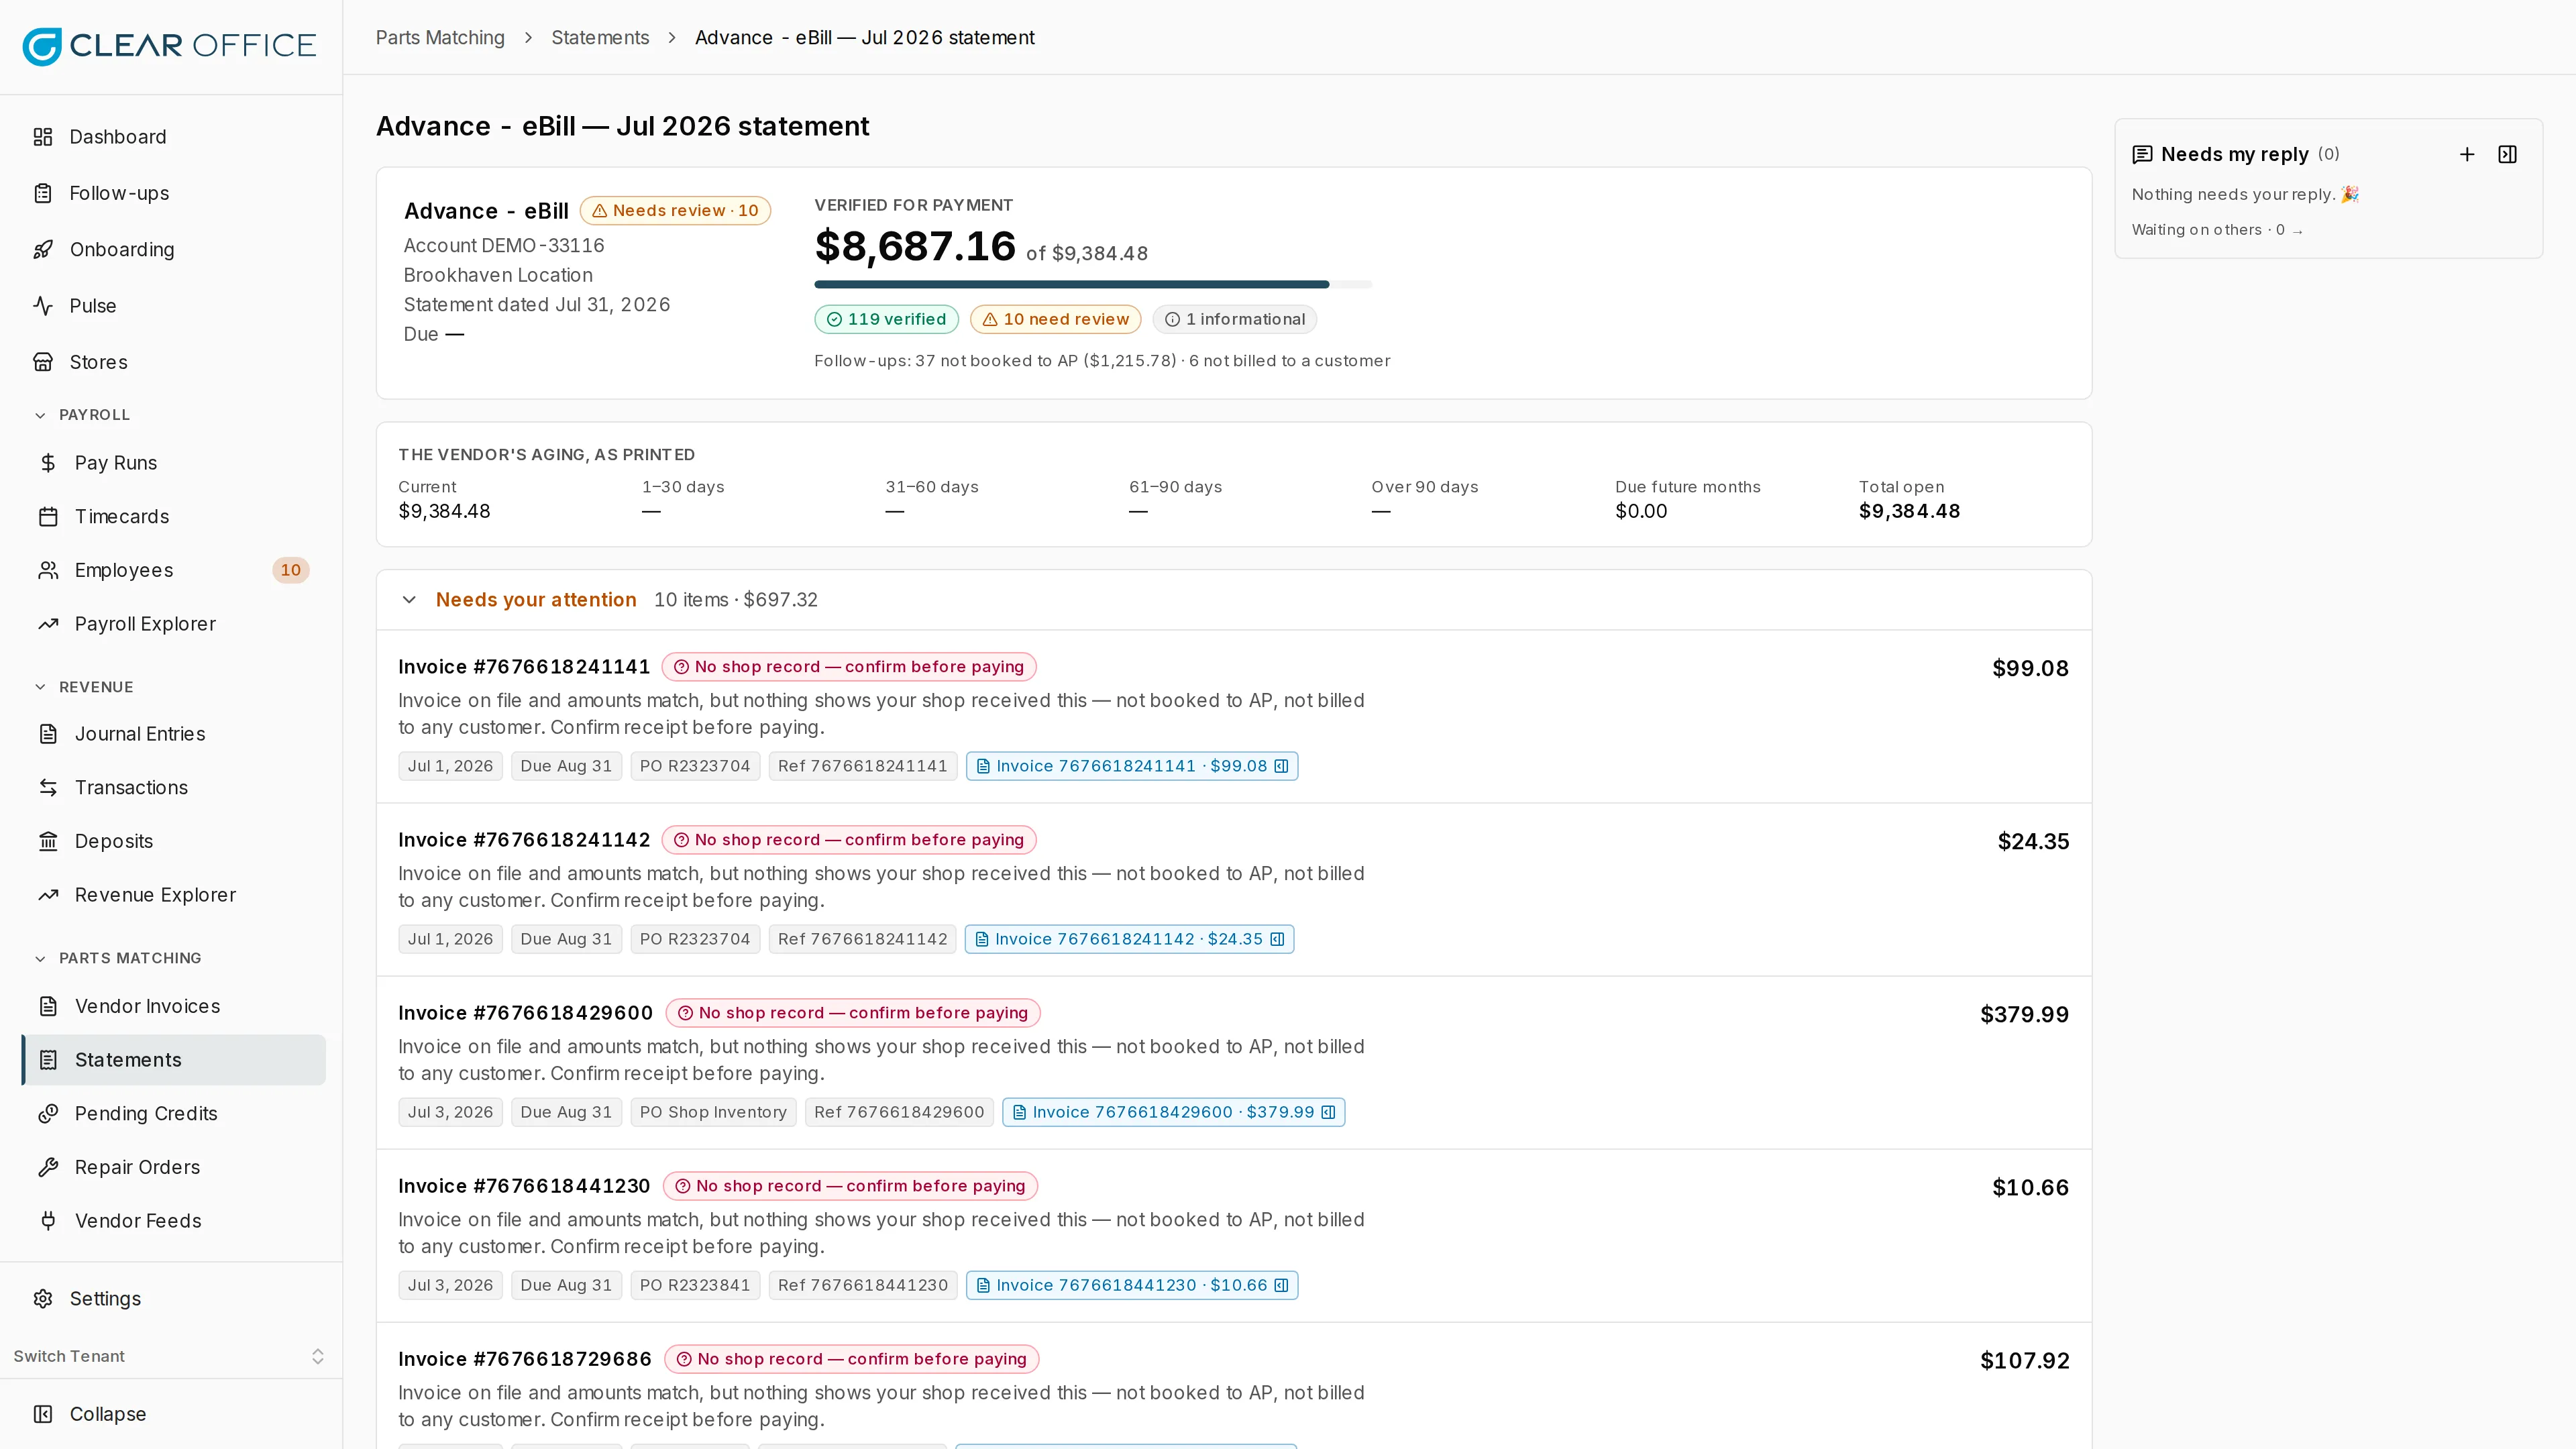Collapse the Needs my reply side panel
2576x1449 pixels.
coord(2508,154)
